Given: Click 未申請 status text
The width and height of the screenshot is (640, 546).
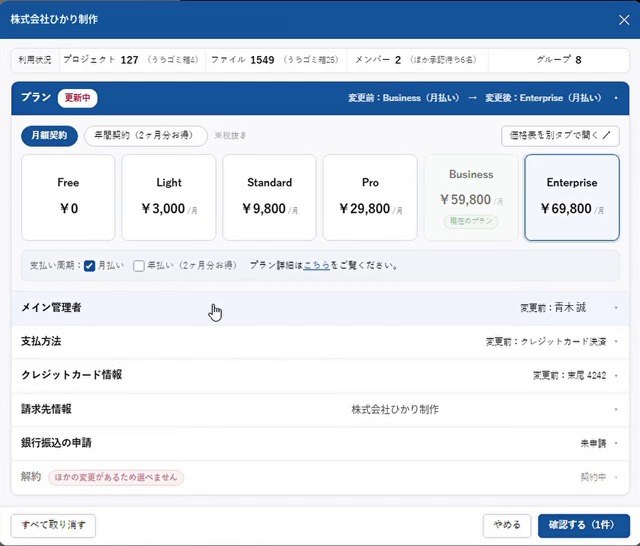Looking at the screenshot, I should click(x=593, y=444).
